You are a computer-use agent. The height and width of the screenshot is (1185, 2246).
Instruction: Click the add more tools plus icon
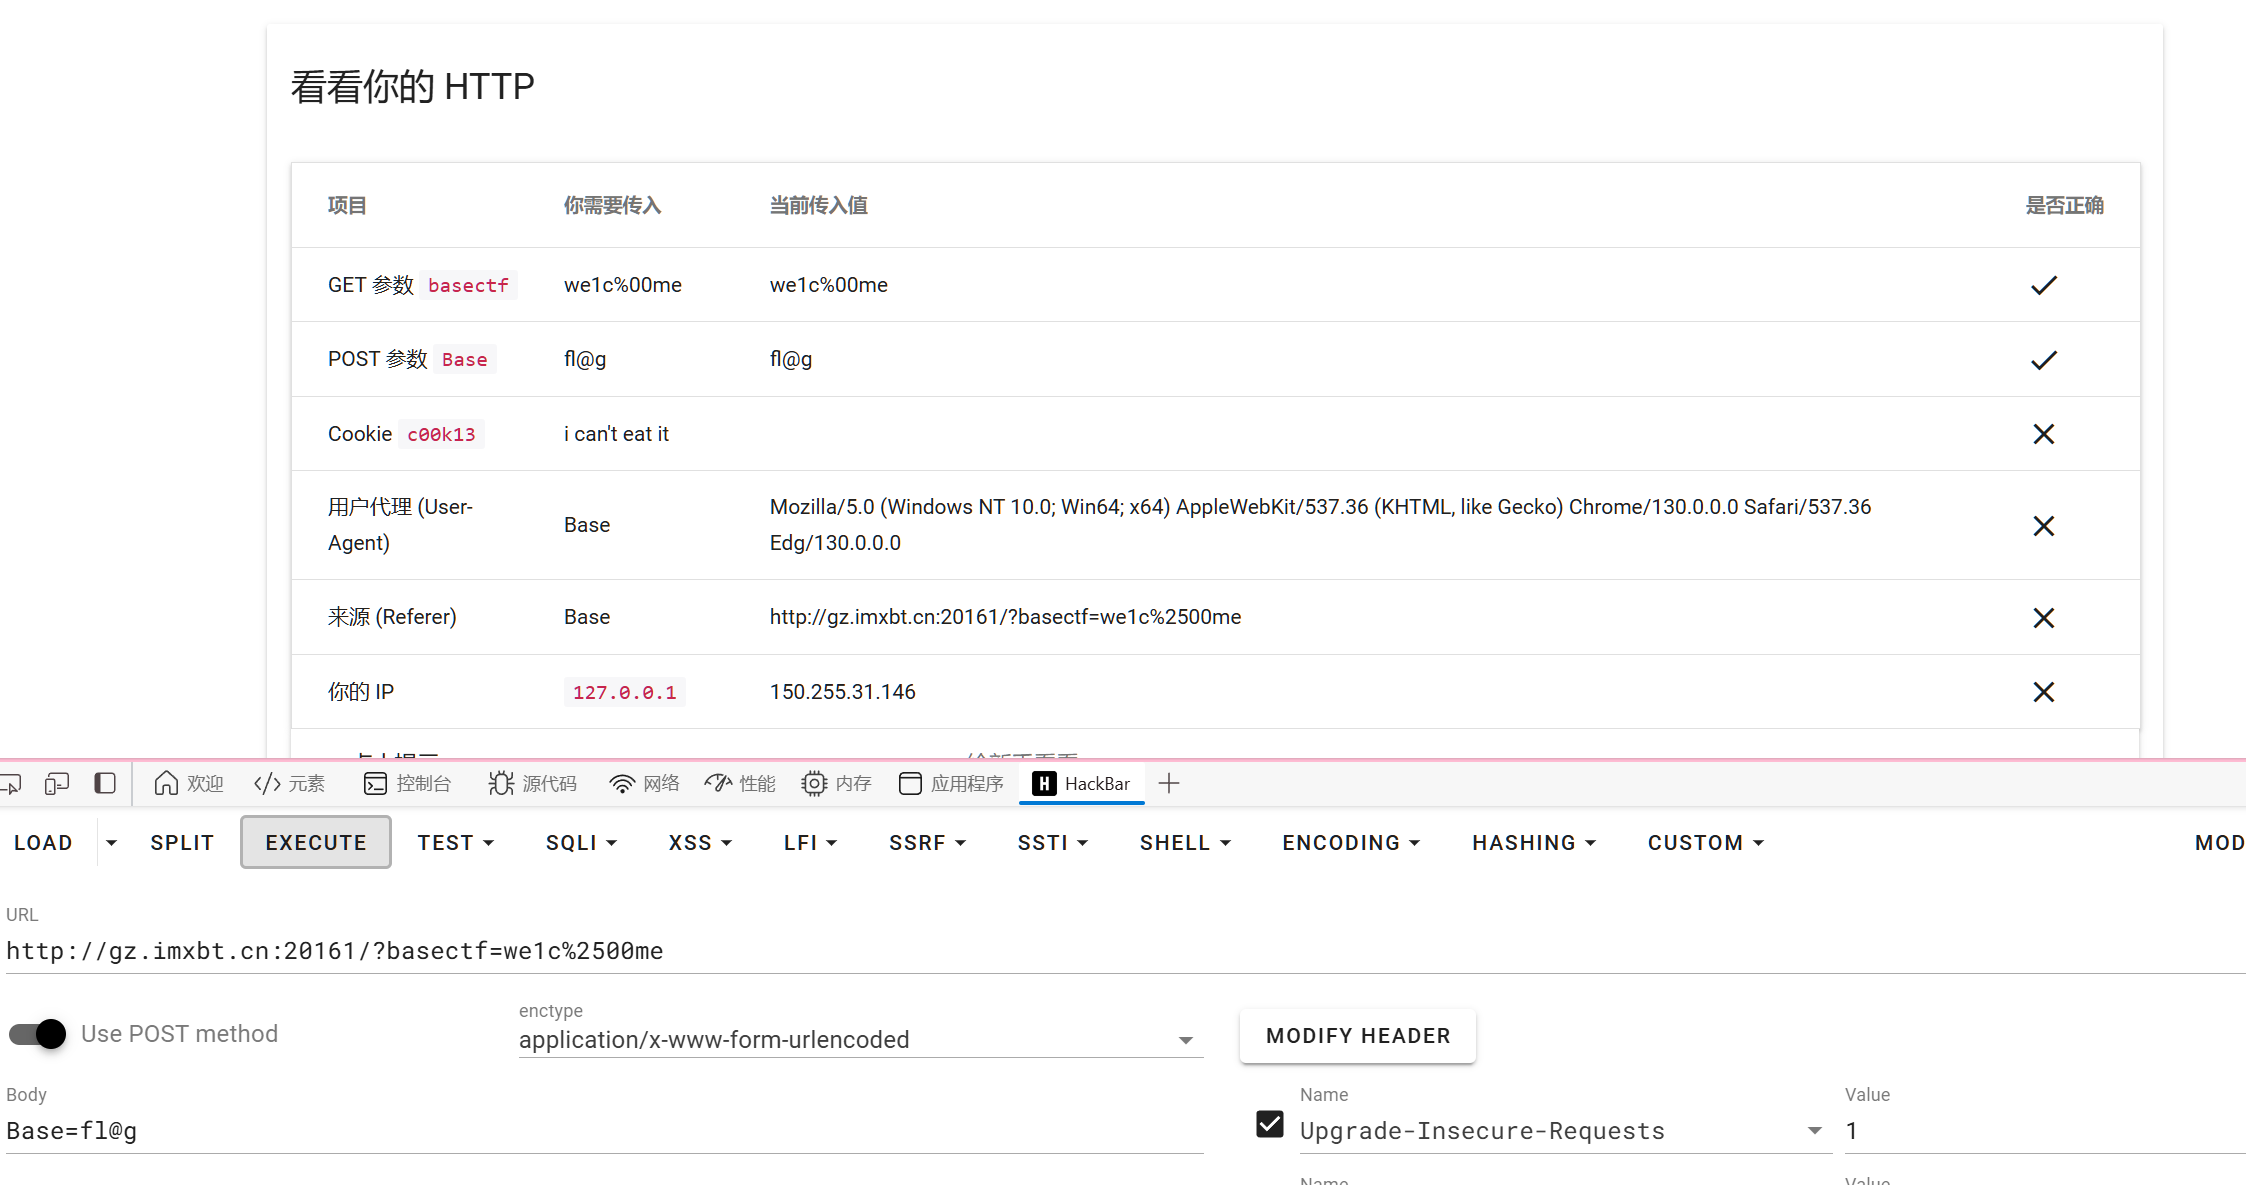(x=1168, y=783)
